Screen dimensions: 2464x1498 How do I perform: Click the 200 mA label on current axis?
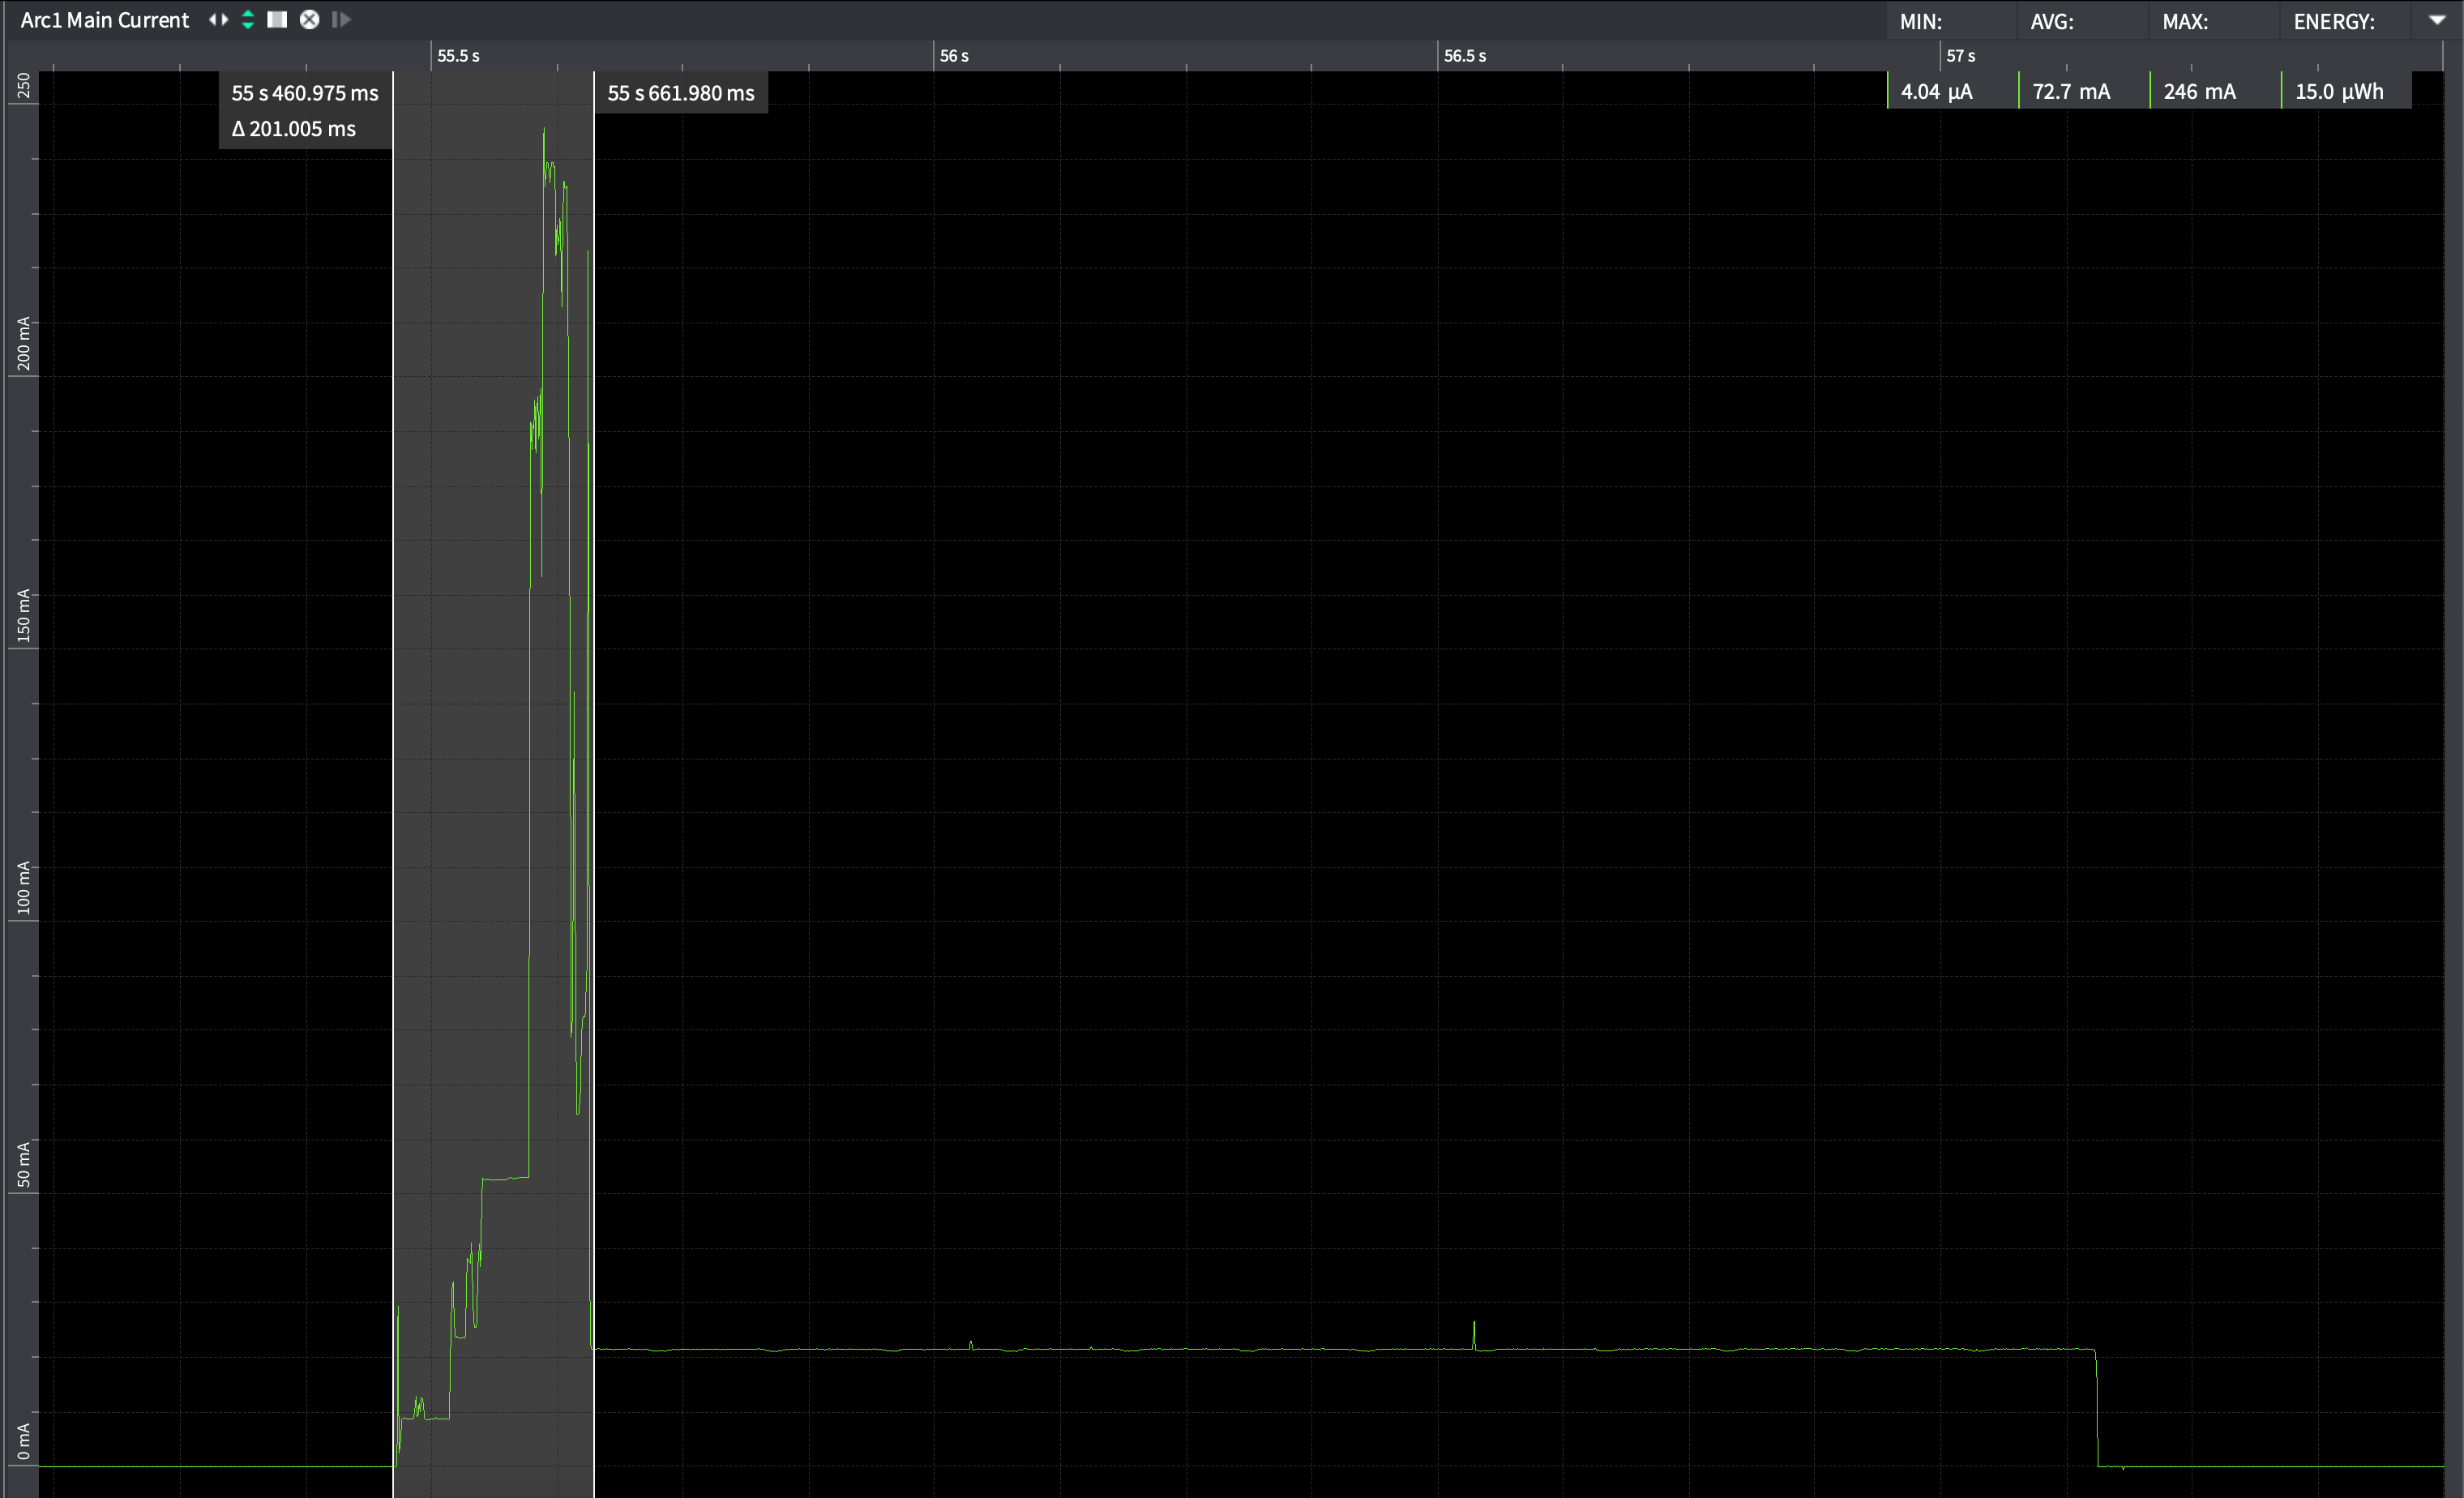tap(23, 343)
